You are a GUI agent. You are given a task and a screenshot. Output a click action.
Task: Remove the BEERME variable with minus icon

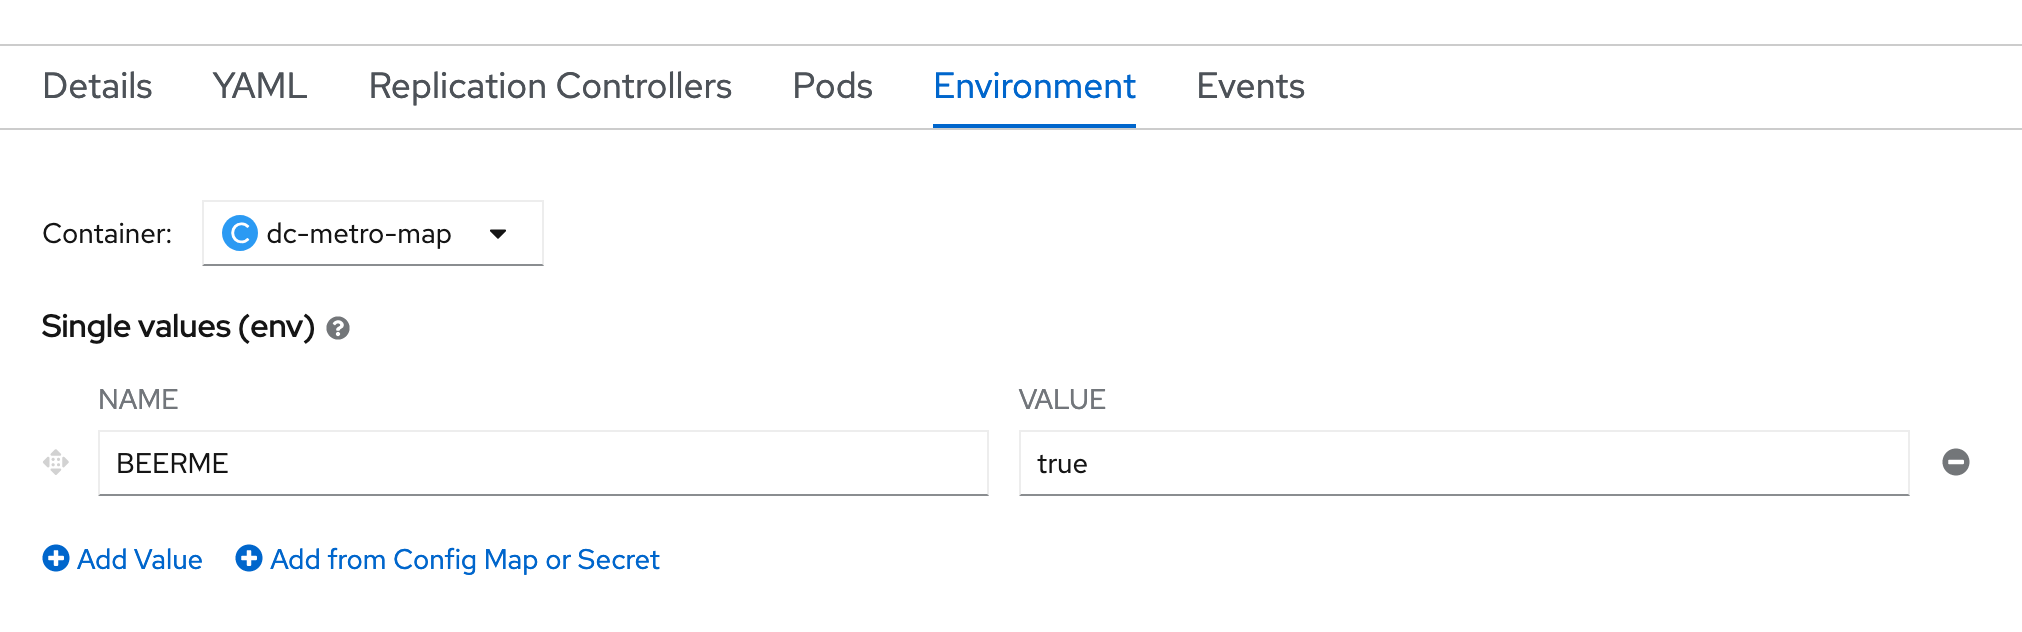point(1955,462)
